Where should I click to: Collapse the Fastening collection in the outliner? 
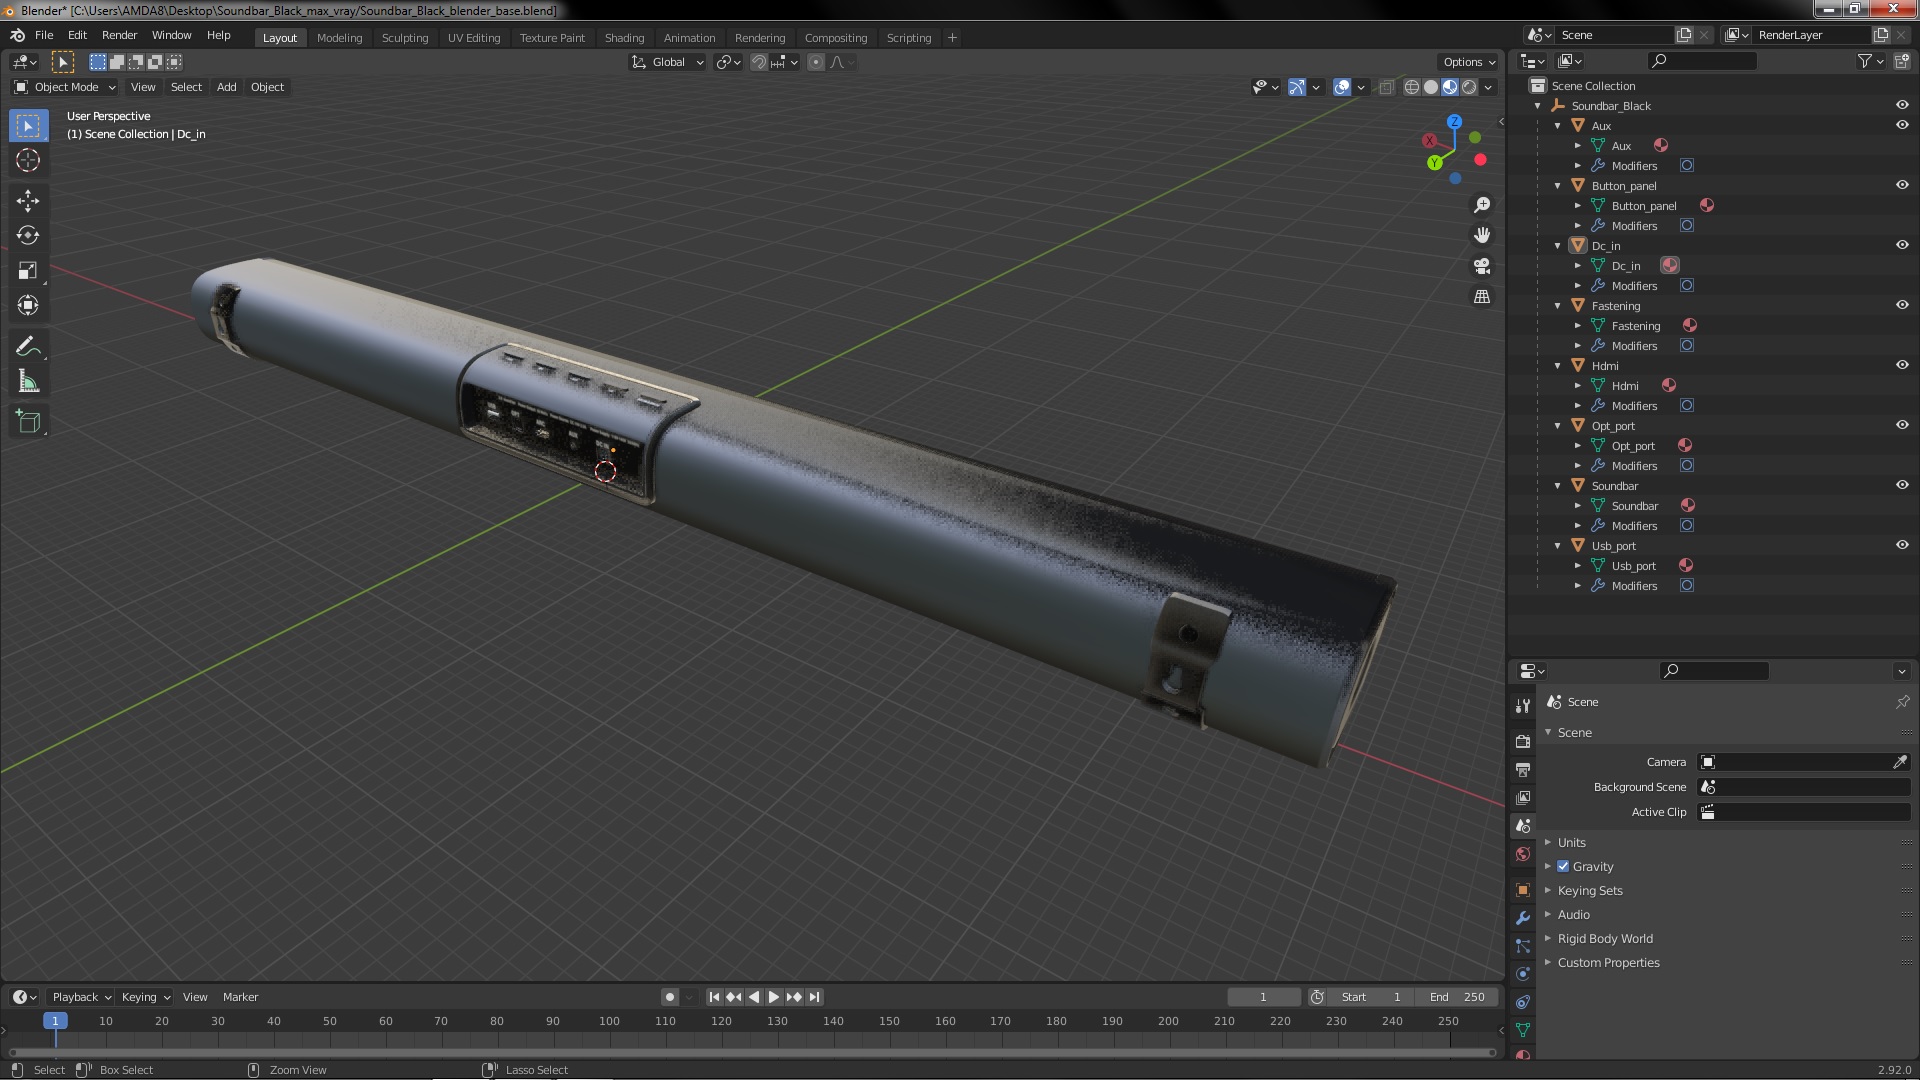(1558, 306)
